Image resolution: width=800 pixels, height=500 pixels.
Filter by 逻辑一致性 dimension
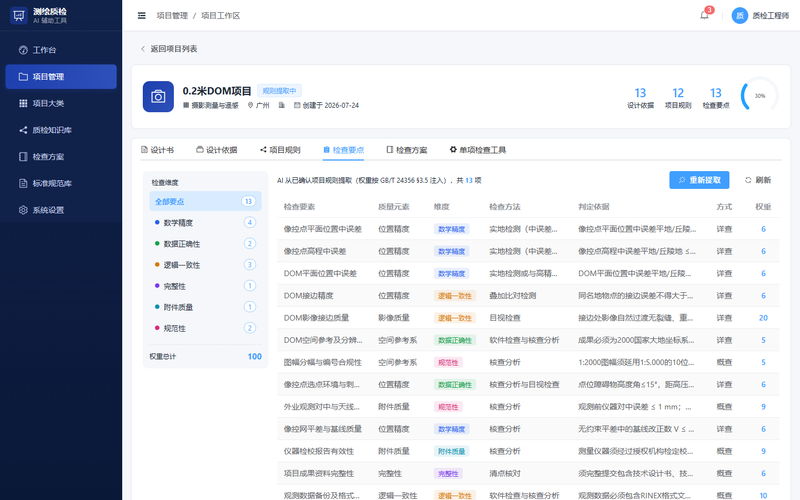[x=205, y=265]
